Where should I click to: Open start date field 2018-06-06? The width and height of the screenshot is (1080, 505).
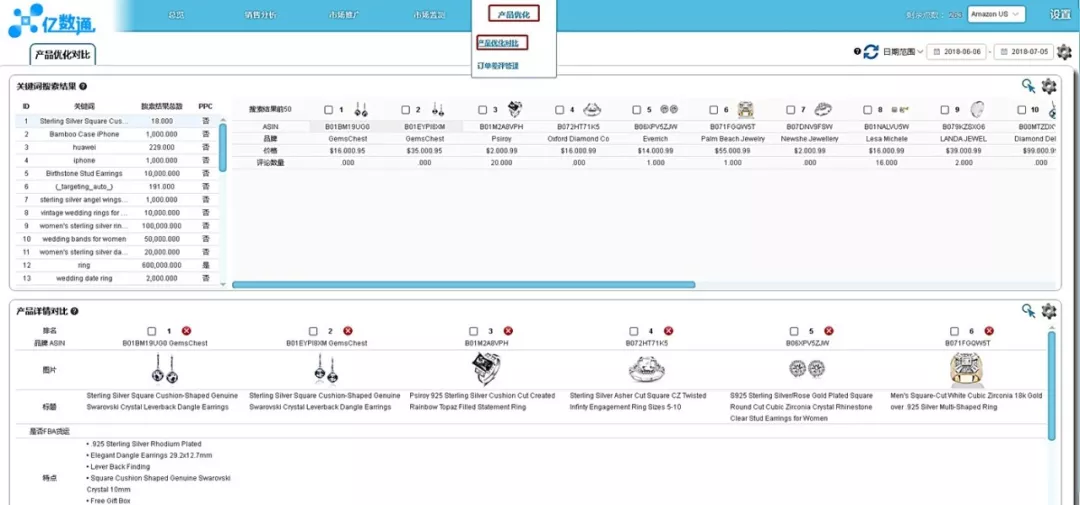(958, 52)
